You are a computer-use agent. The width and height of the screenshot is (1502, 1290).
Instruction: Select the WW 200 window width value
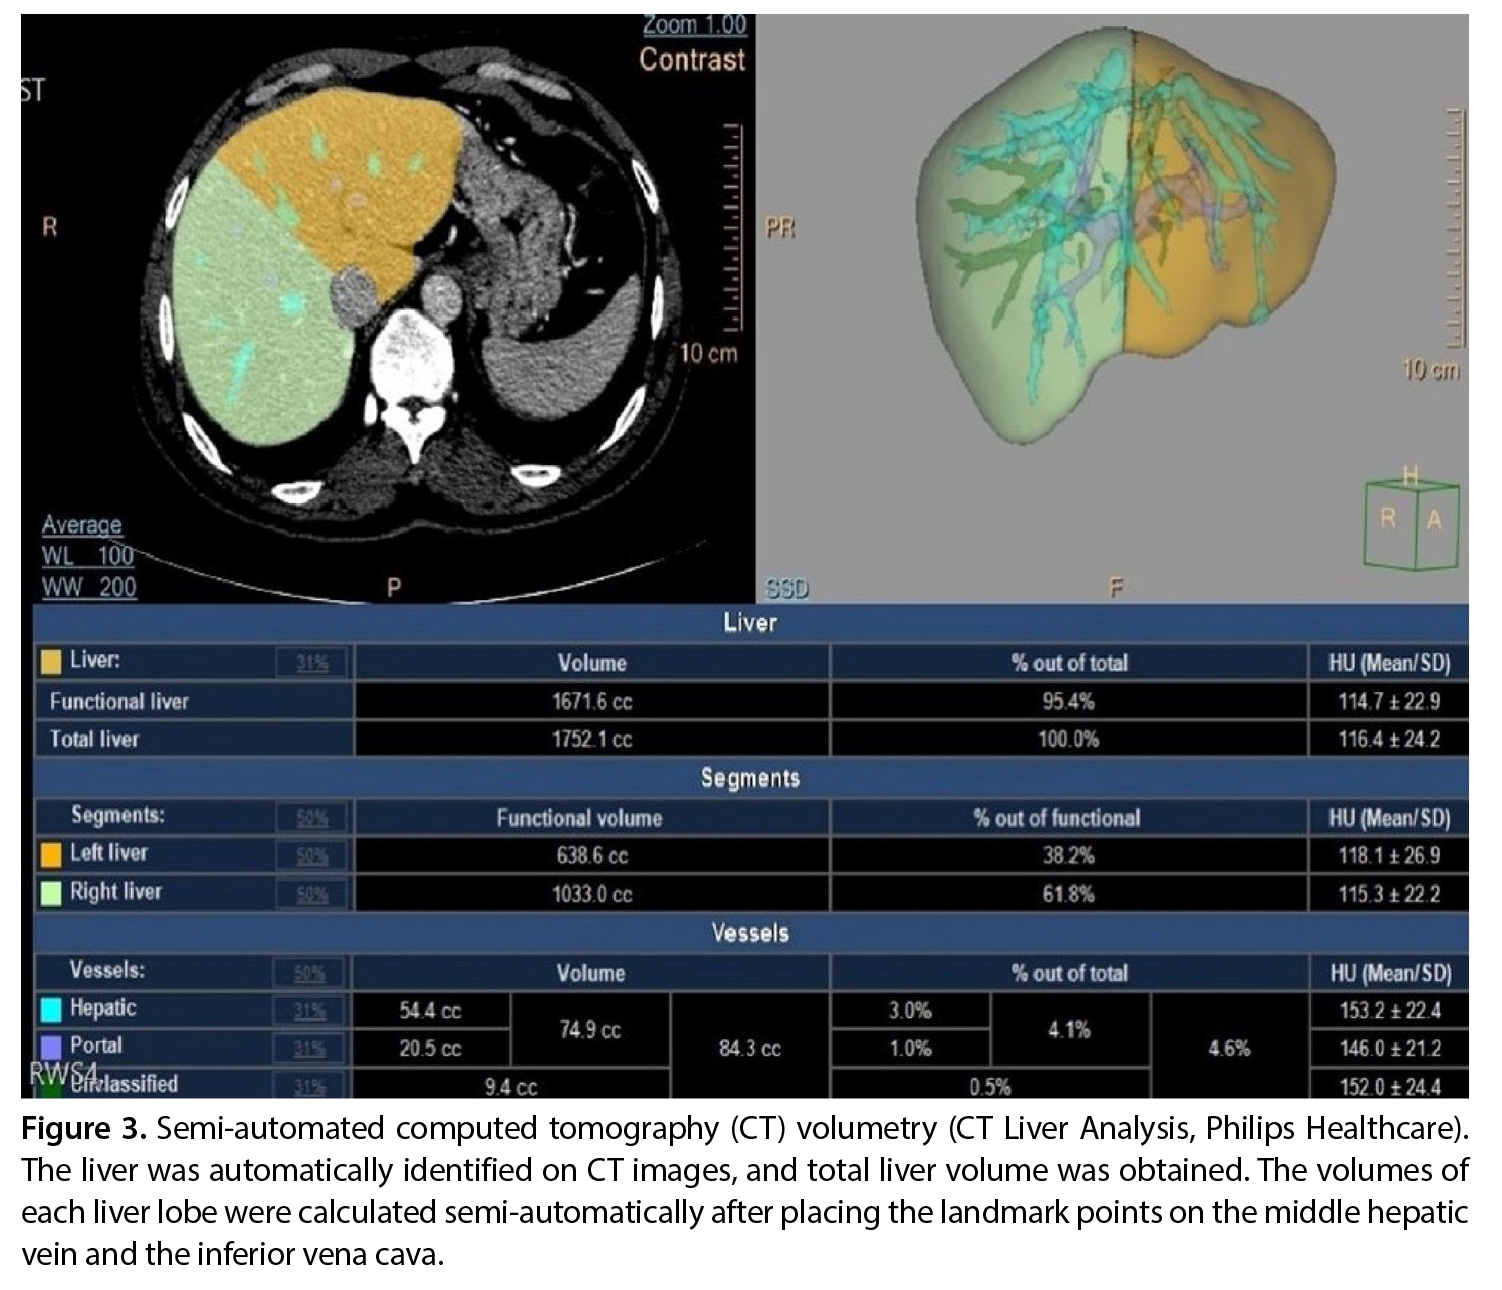point(88,587)
